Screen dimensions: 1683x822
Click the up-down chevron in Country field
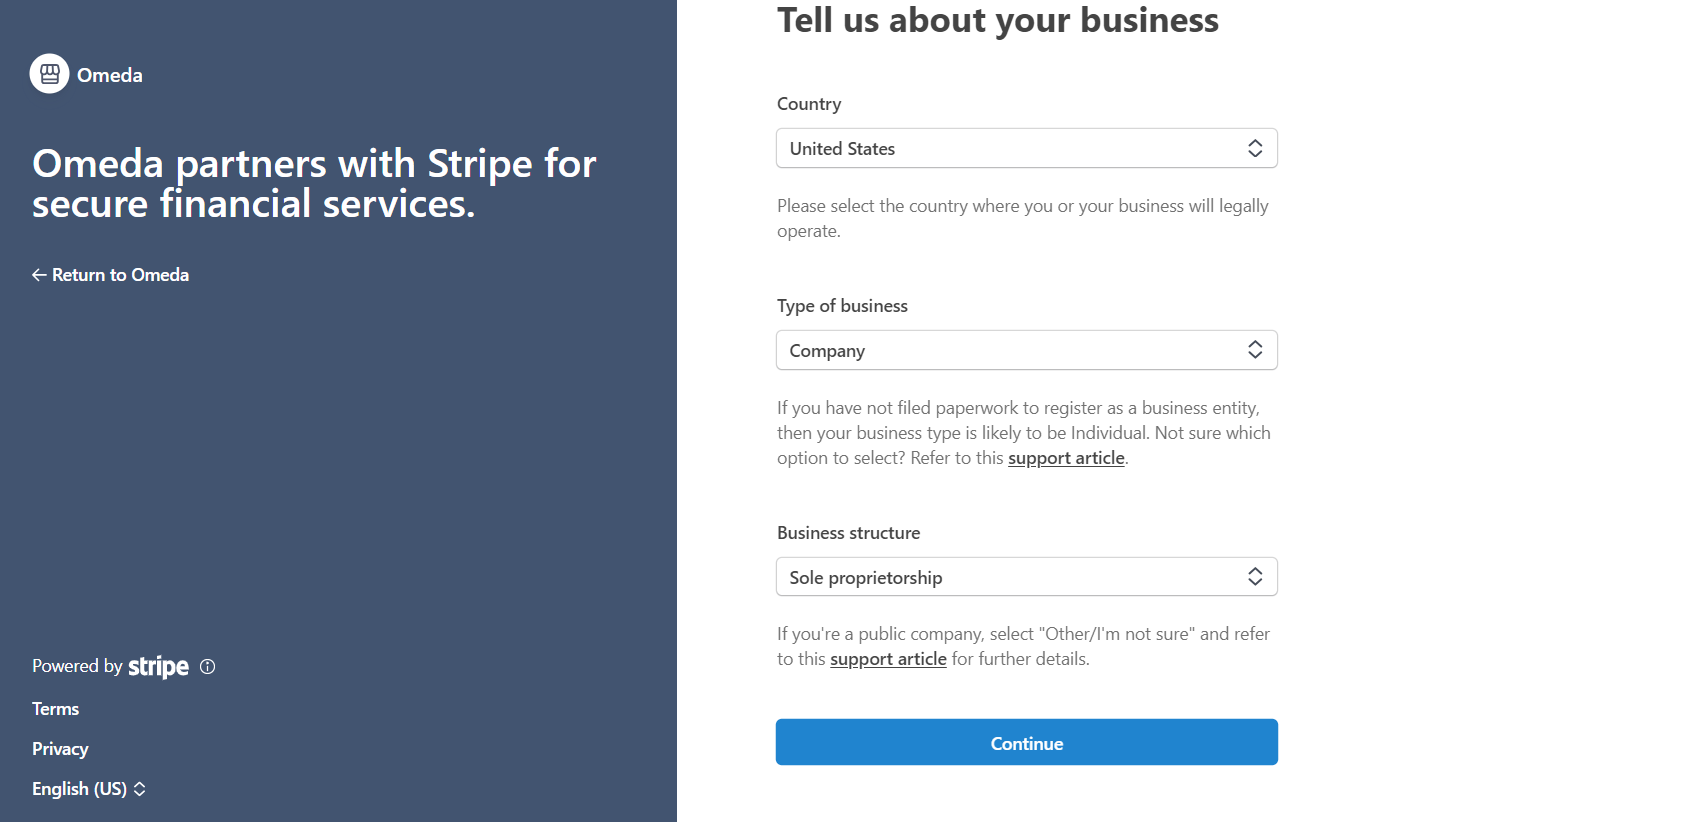coord(1255,149)
